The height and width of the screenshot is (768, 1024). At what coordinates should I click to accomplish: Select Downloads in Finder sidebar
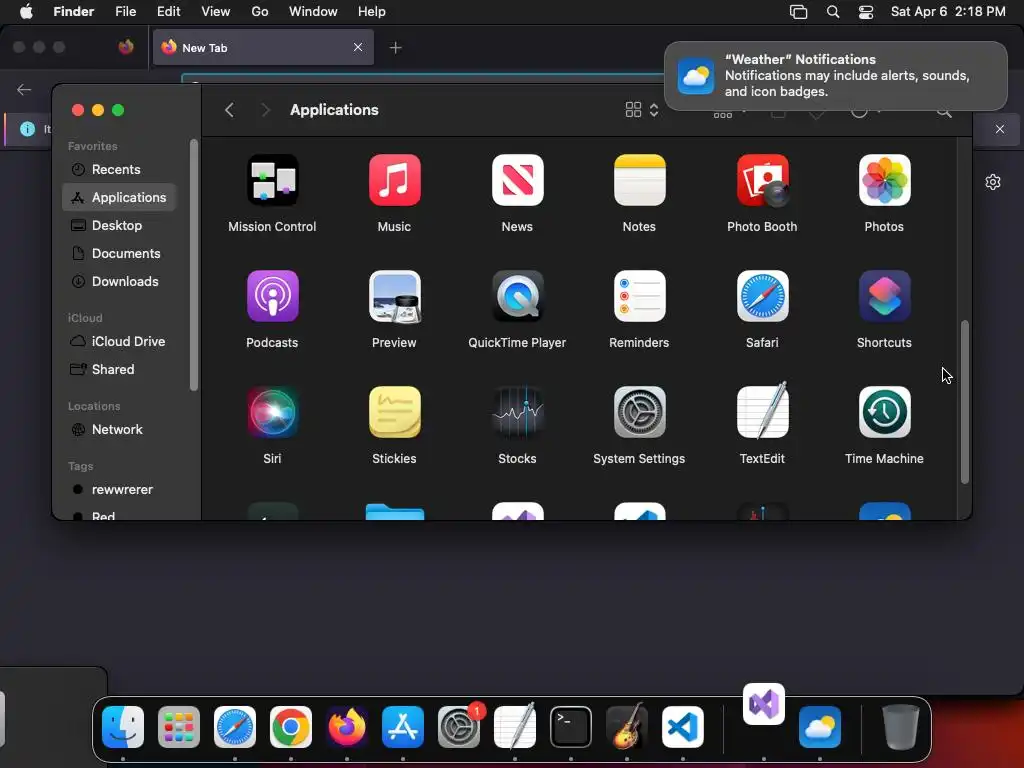[120, 281]
